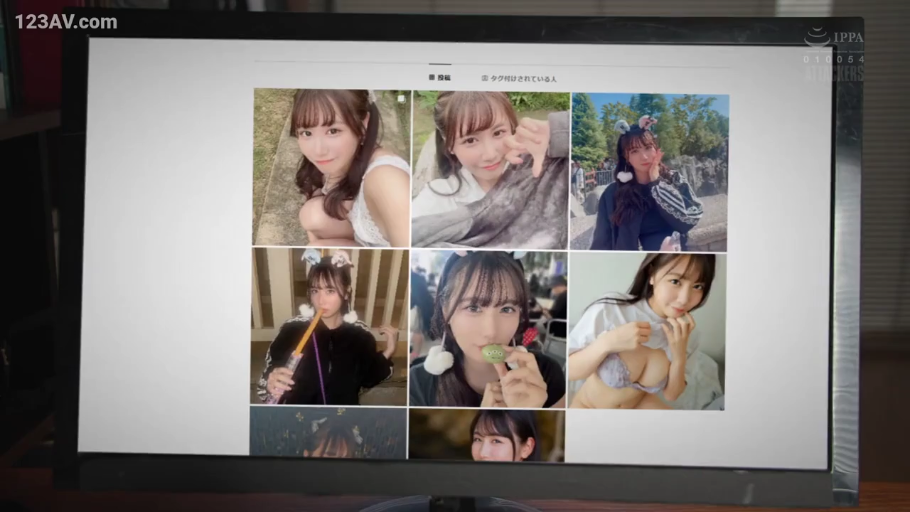Click the 123AV.com watermark text
Image resolution: width=910 pixels, height=512 pixels.
(x=65, y=21)
